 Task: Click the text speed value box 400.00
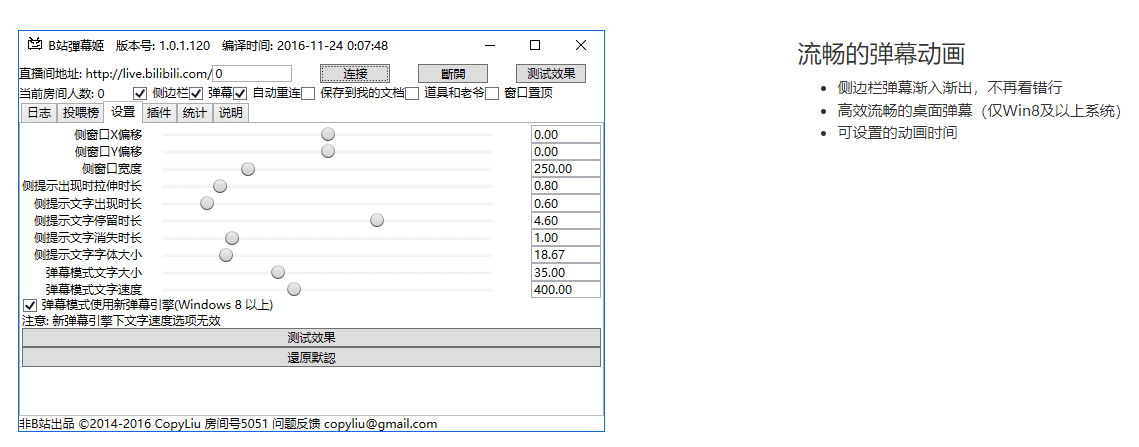[566, 289]
